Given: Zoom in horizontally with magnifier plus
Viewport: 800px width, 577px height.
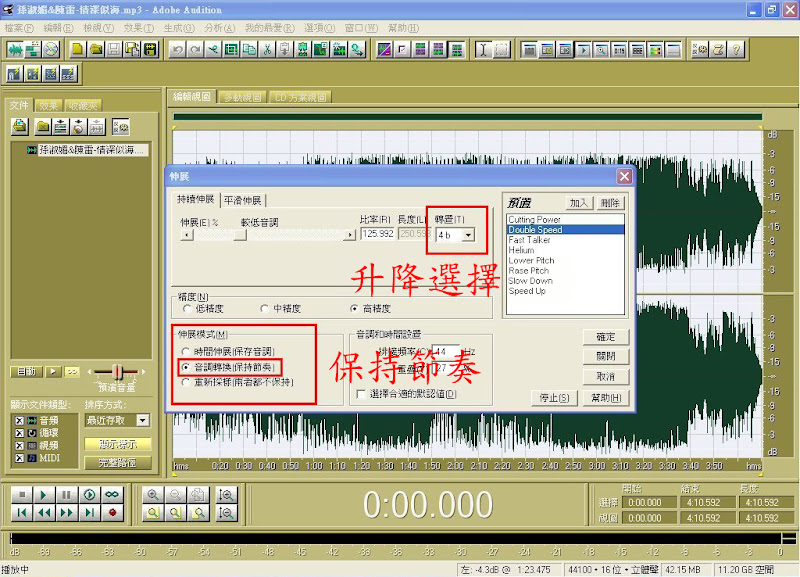Looking at the screenshot, I should [x=153, y=494].
